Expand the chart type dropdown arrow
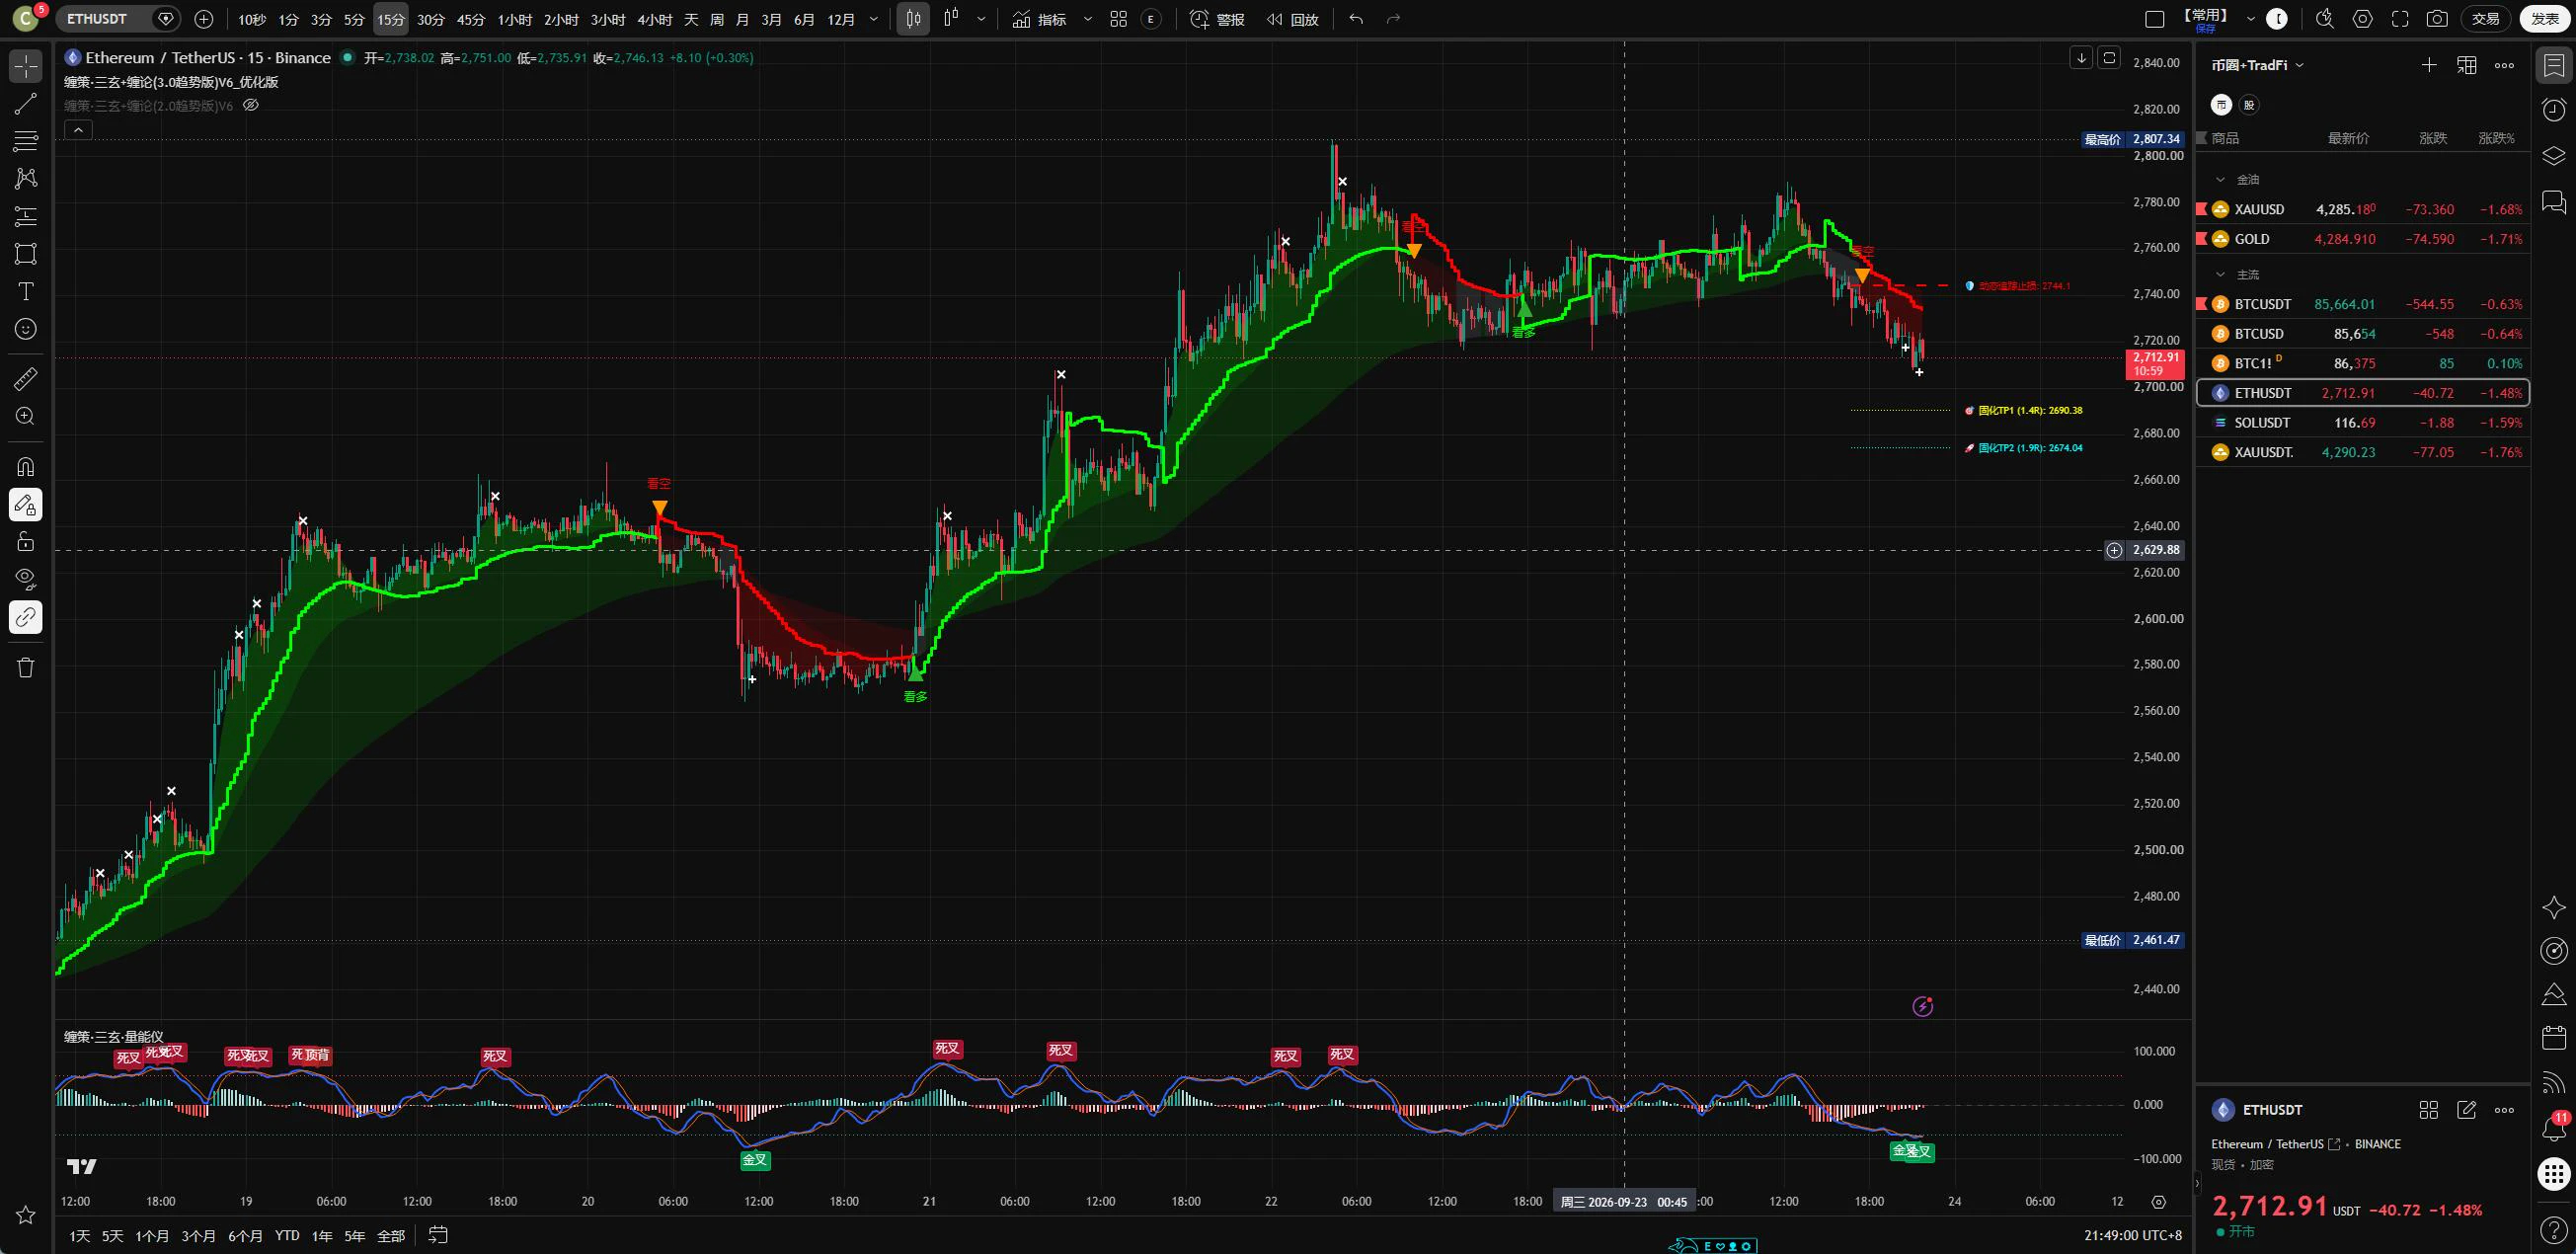This screenshot has height=1254, width=2576. [x=981, y=19]
